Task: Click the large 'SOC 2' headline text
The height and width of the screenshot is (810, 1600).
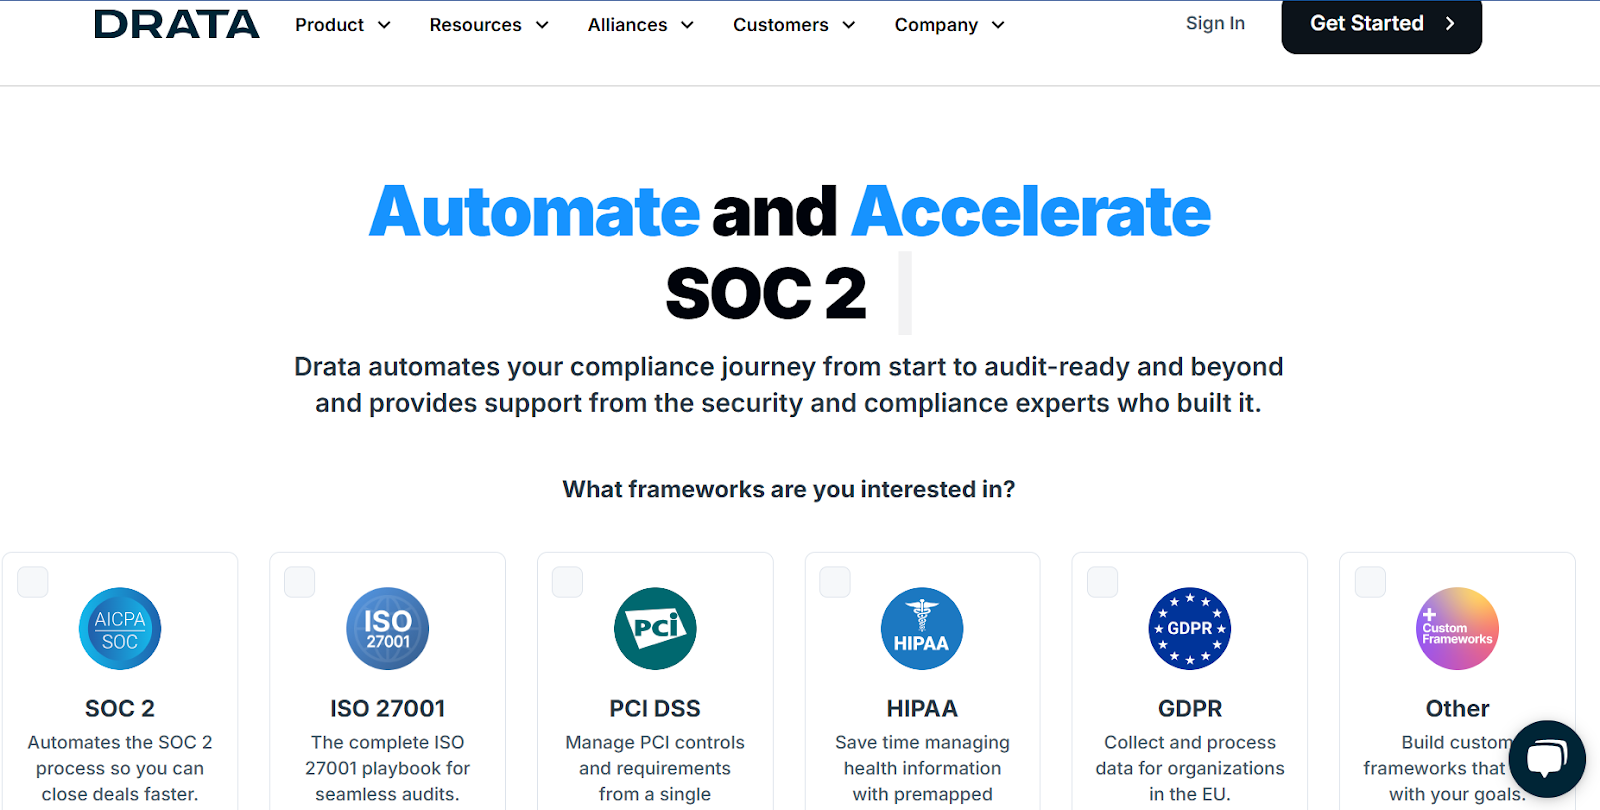Action: (x=766, y=294)
